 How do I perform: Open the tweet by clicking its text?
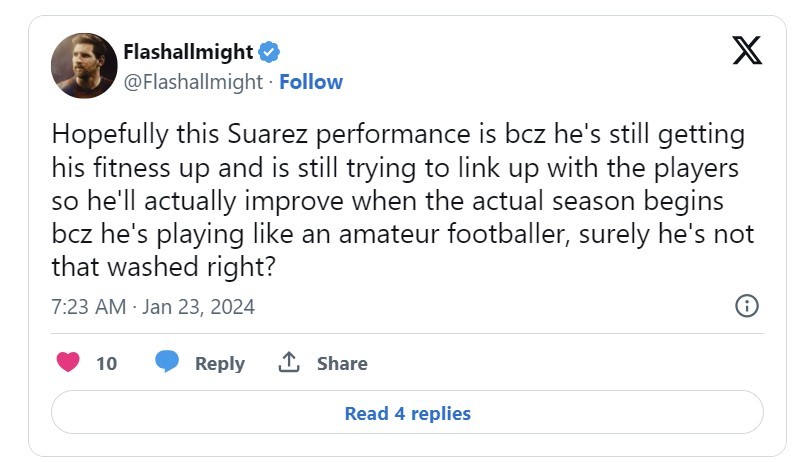click(402, 200)
